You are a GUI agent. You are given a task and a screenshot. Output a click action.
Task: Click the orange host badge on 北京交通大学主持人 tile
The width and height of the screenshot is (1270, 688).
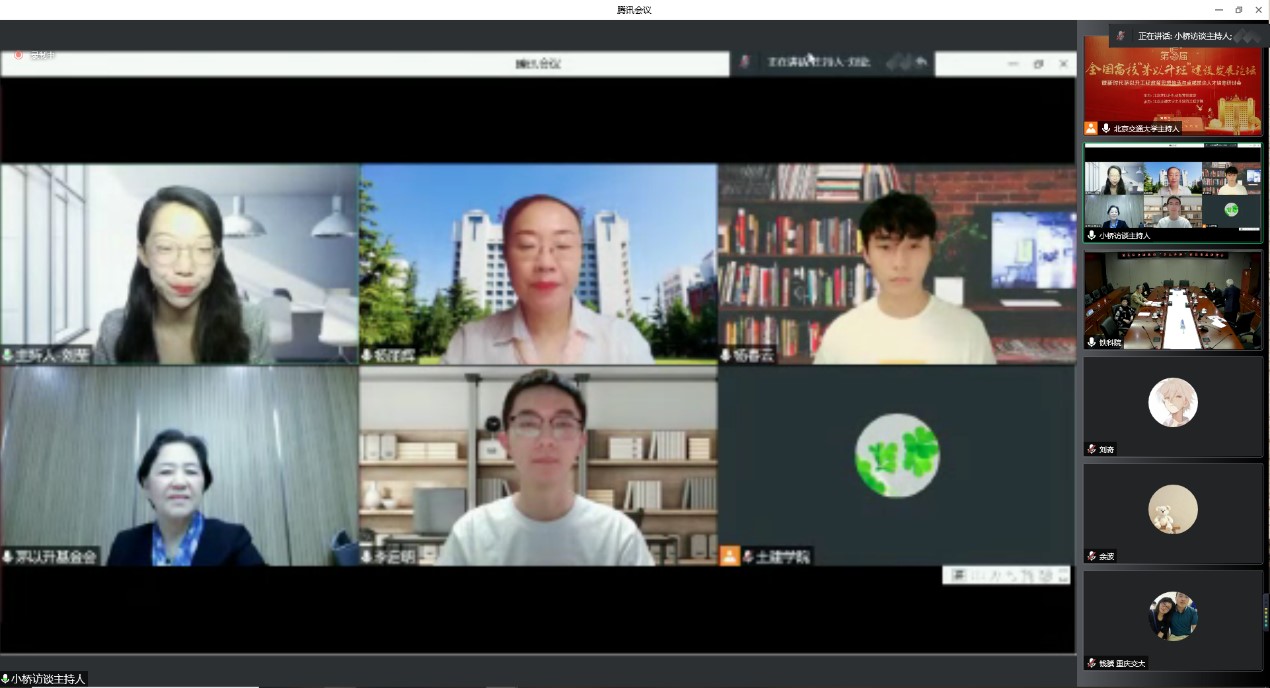(x=1091, y=128)
